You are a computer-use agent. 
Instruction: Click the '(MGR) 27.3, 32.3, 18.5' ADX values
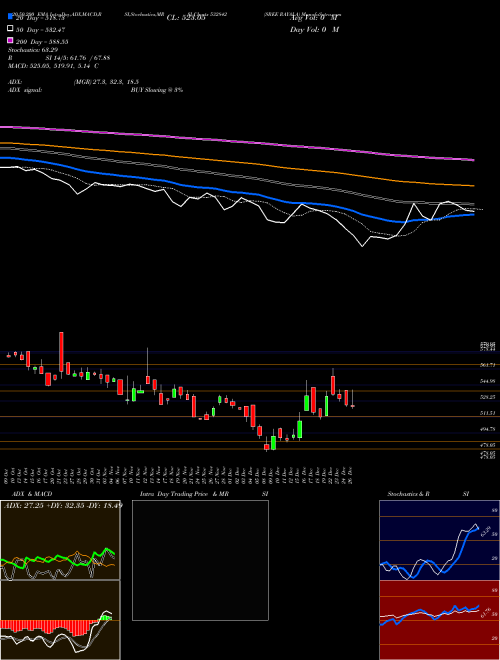click(x=106, y=82)
